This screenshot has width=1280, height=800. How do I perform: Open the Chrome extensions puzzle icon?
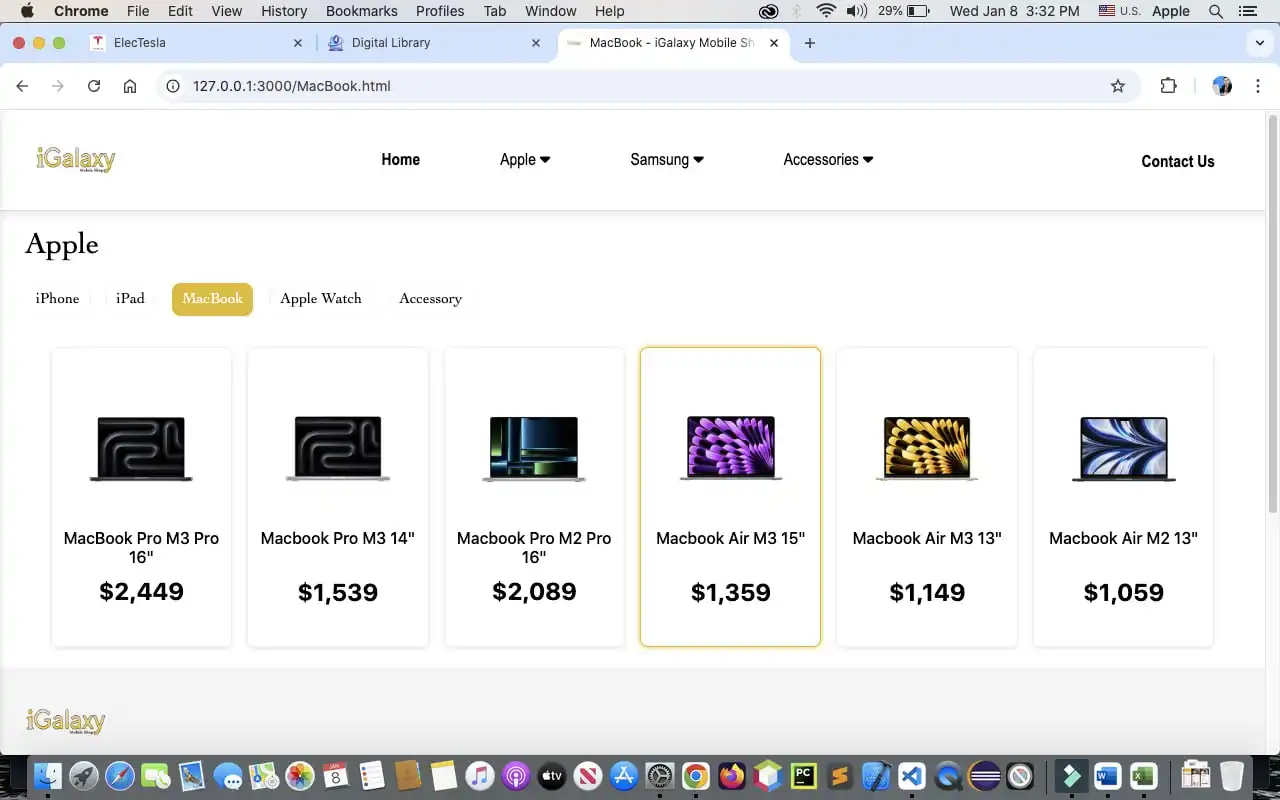[1168, 86]
